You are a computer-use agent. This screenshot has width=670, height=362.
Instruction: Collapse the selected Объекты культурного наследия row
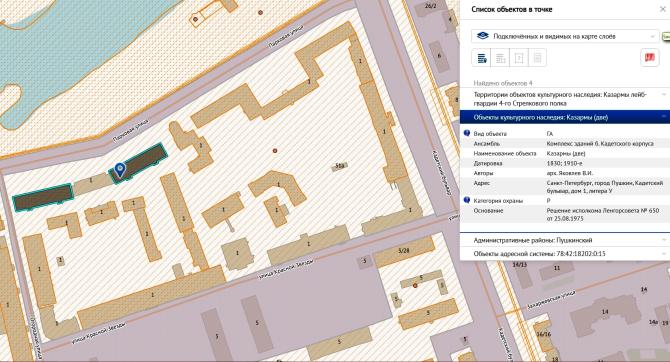(564, 117)
